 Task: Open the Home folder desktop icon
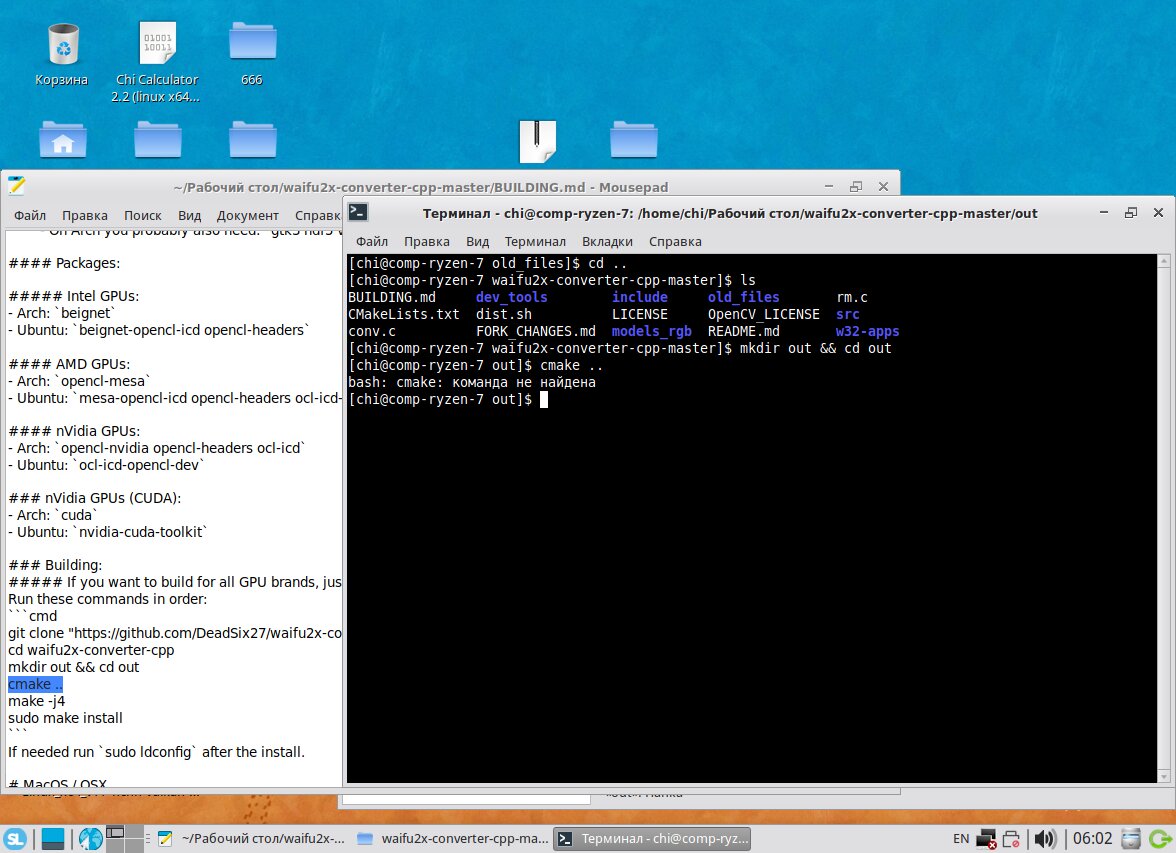pos(62,141)
